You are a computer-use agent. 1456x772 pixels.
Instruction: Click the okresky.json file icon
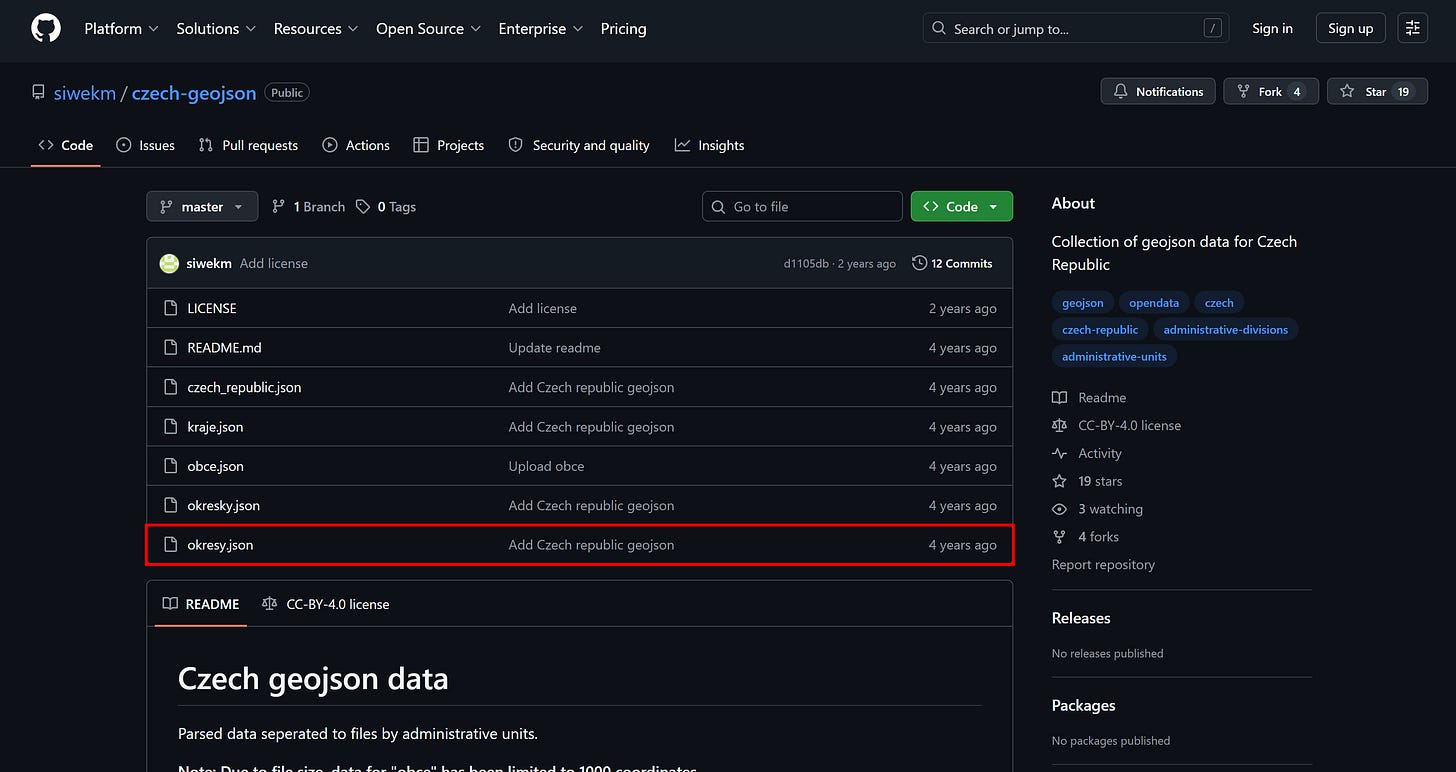tap(170, 506)
